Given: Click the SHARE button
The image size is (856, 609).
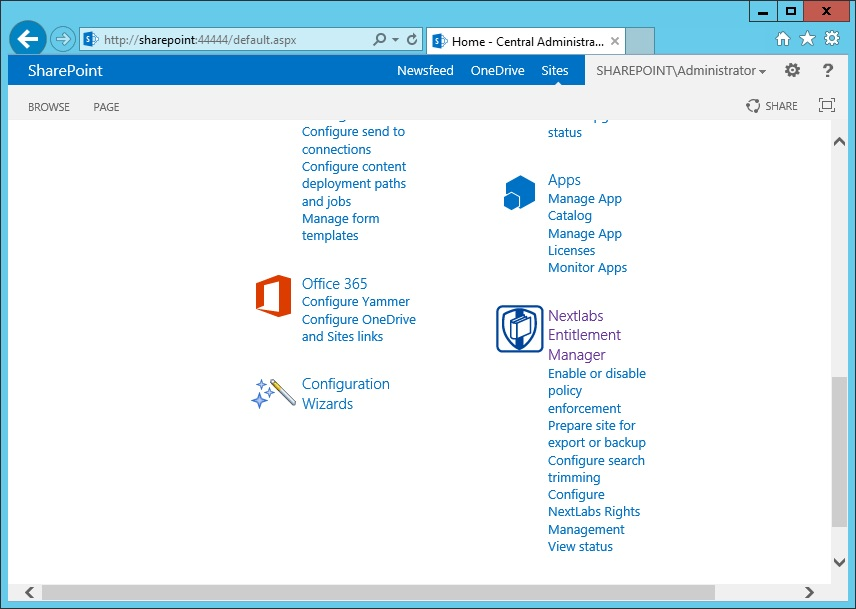Looking at the screenshot, I should (x=772, y=106).
